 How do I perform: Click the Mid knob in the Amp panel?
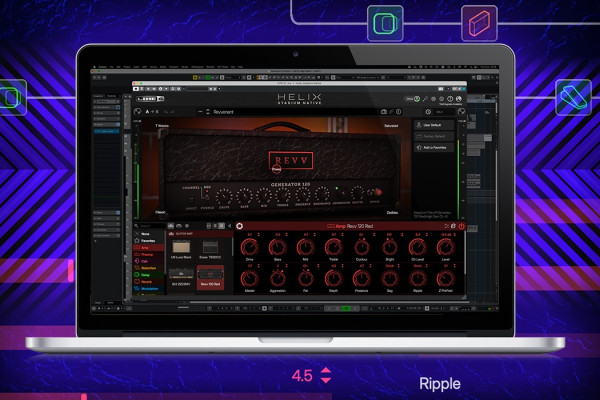point(305,248)
